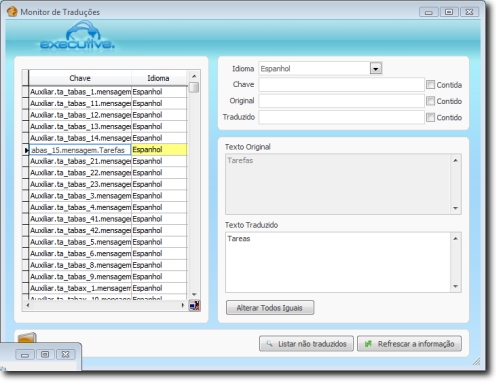This screenshot has height=383, width=496.
Task: Click the Idioma column header in grid
Action: click(x=159, y=78)
